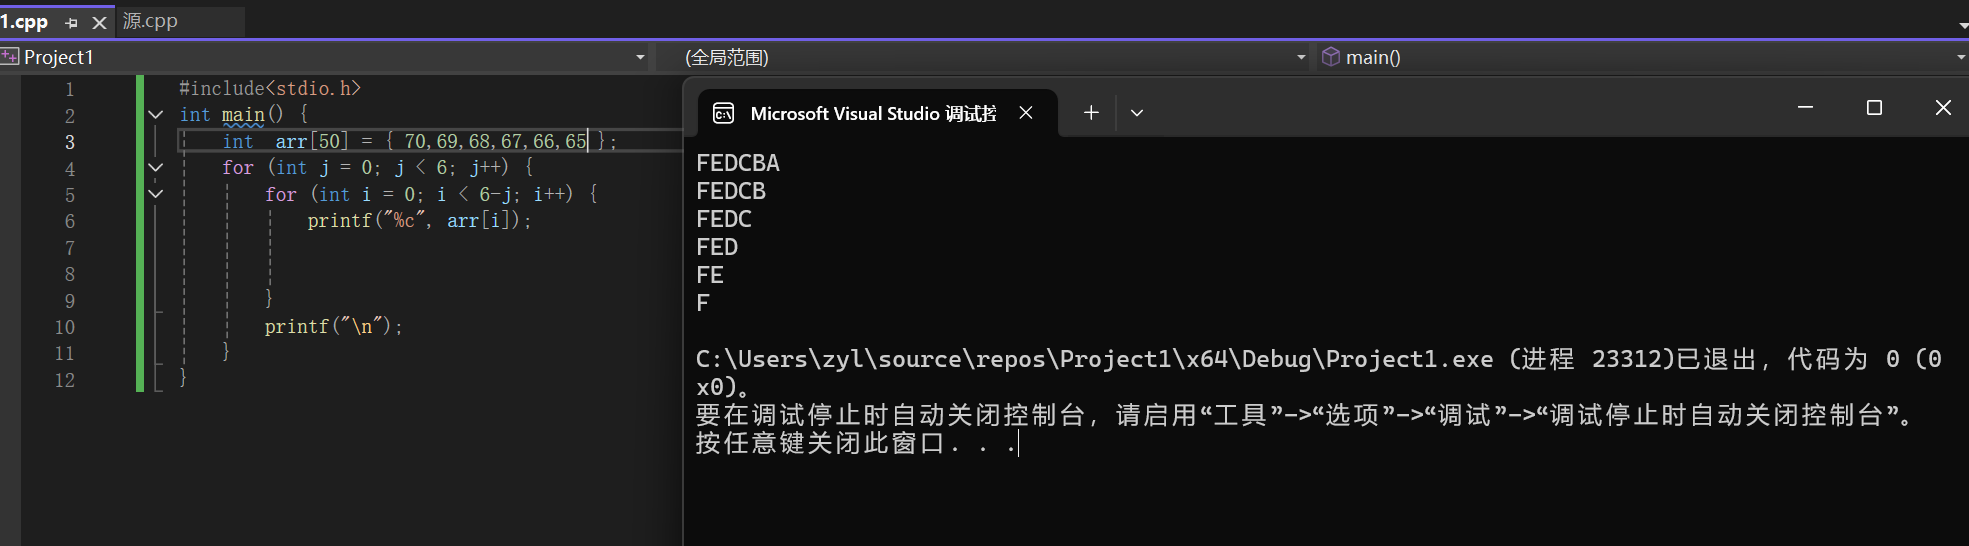Switch to the 源.cpp tab

click(x=151, y=21)
